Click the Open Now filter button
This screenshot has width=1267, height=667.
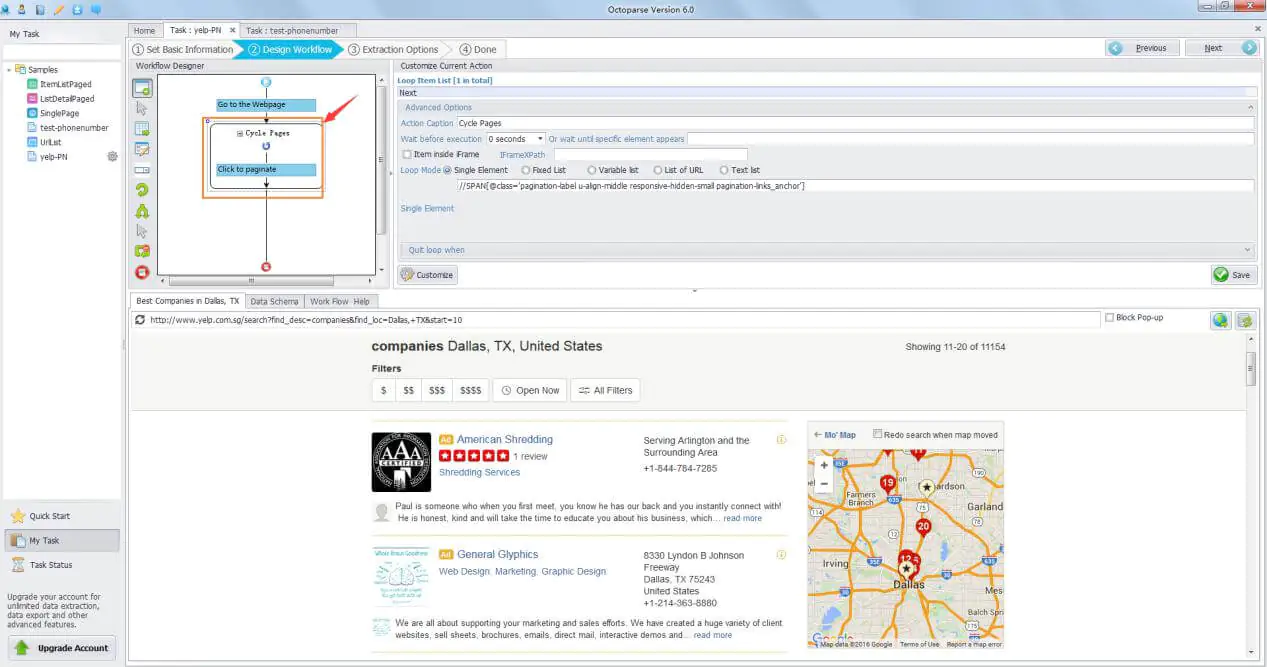point(529,390)
